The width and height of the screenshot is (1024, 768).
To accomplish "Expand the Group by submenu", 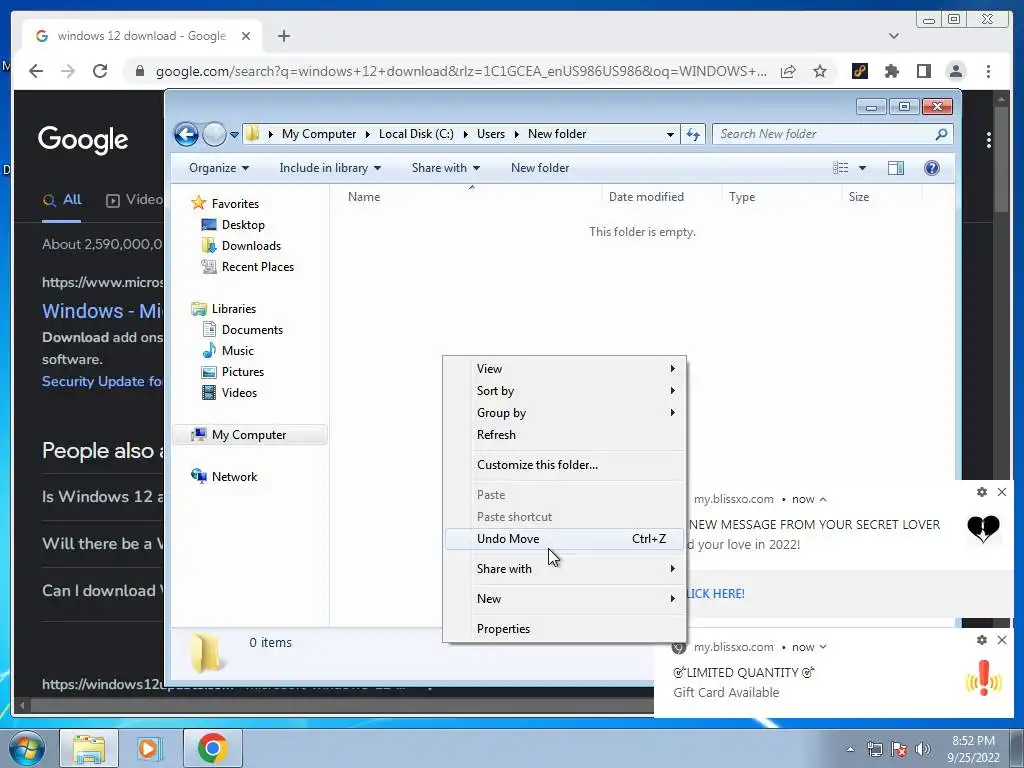I will click(564, 413).
